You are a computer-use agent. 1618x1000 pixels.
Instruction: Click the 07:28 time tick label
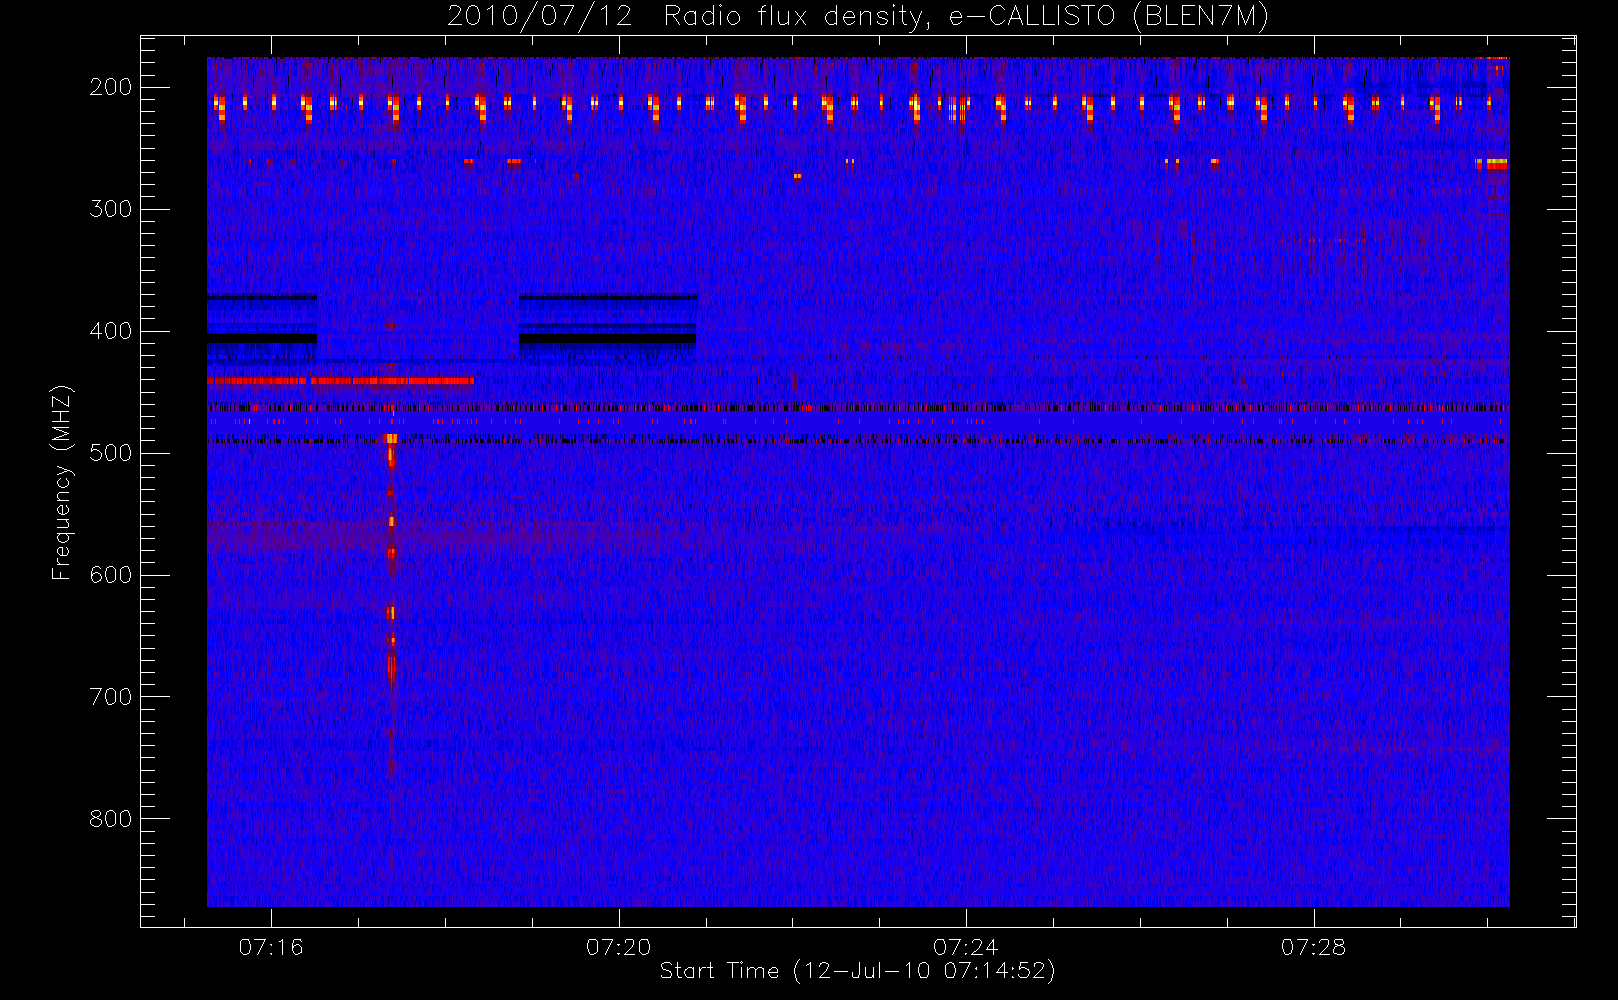click(1313, 947)
